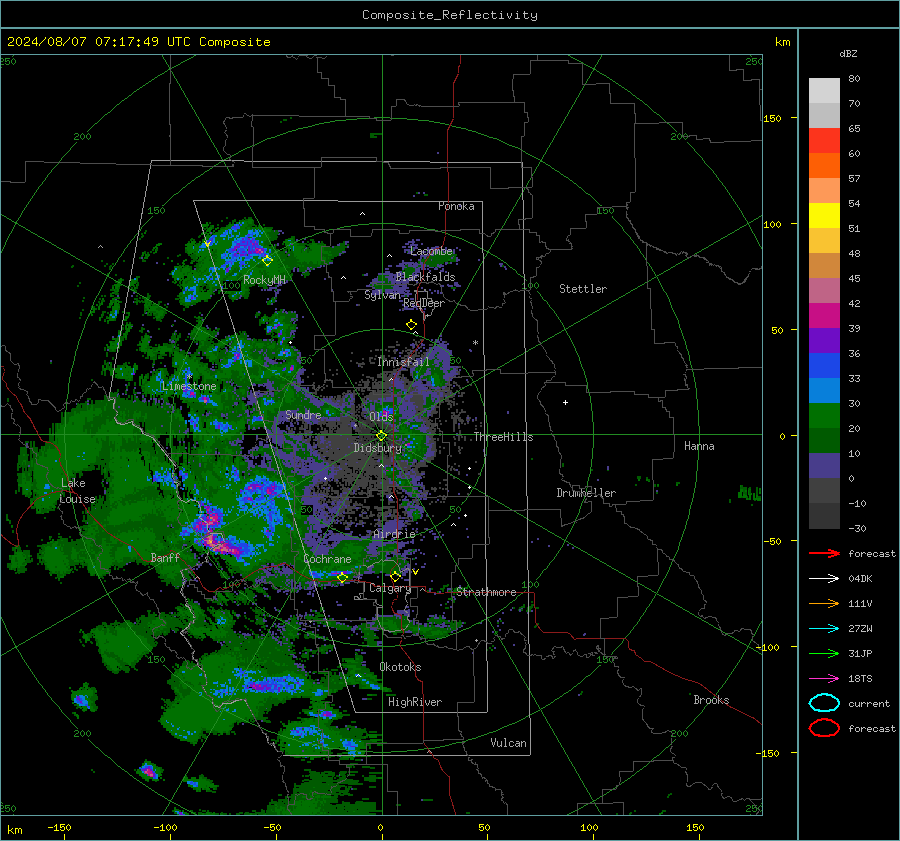Click the yellow diamond marker above Calgary

pyautogui.click(x=395, y=576)
